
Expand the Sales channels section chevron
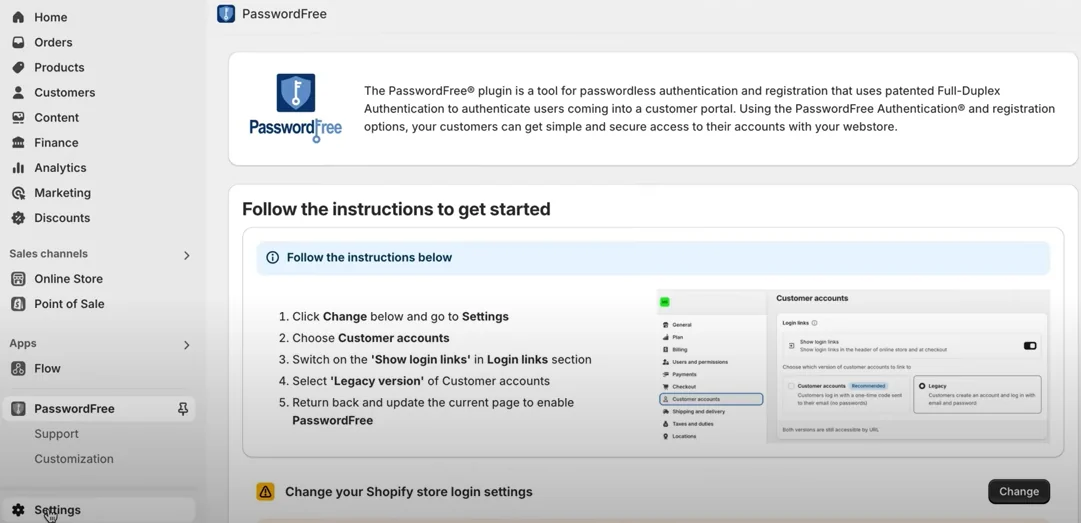(x=186, y=256)
